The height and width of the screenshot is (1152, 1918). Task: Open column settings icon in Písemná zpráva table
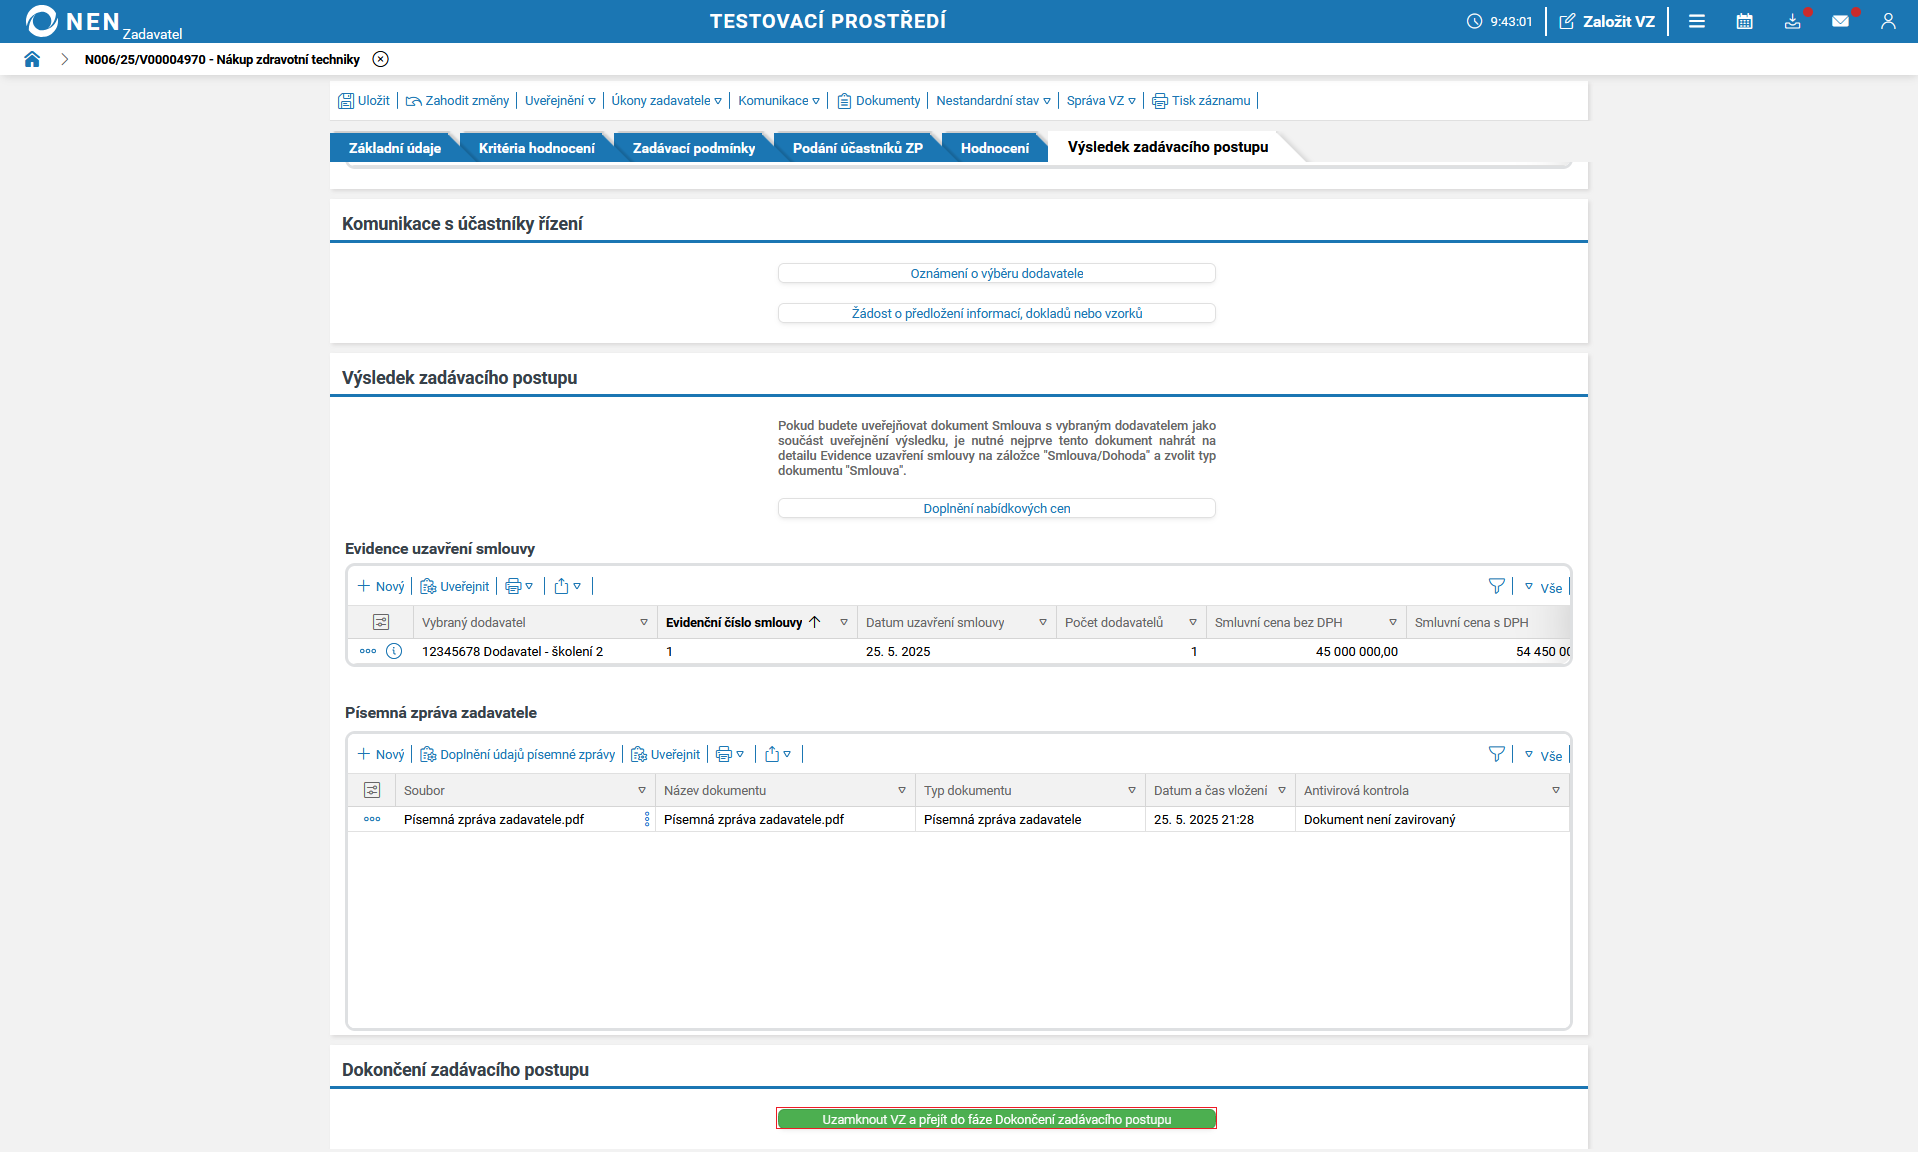372,790
